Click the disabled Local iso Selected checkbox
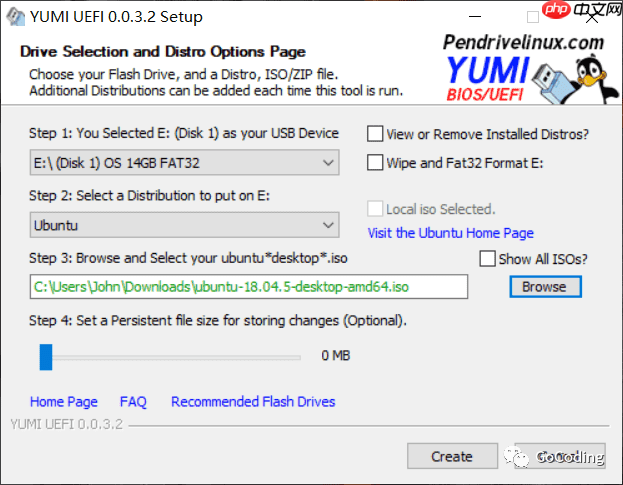 (x=375, y=209)
